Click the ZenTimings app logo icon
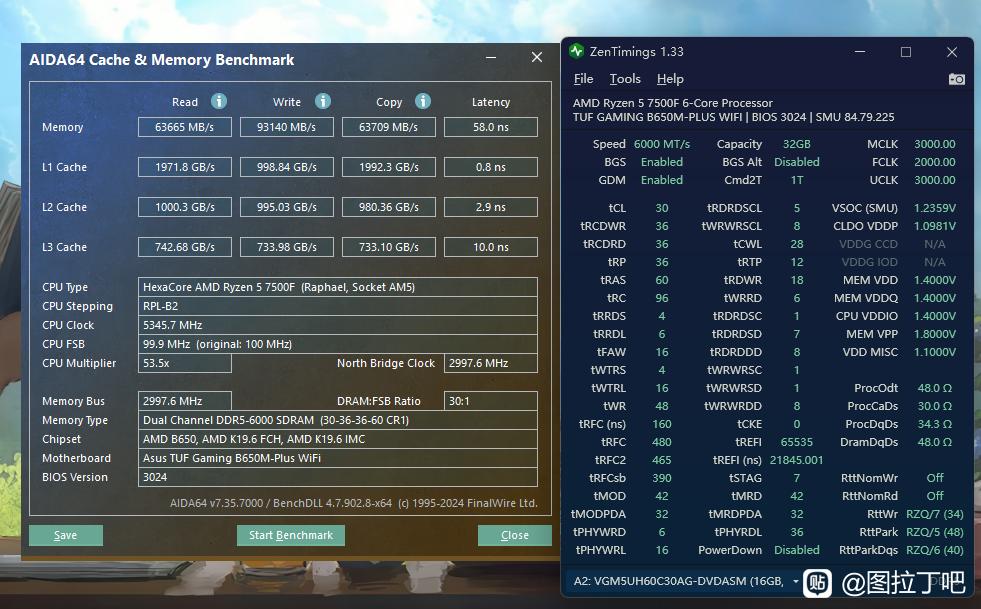Image resolution: width=981 pixels, height=609 pixels. (576, 51)
